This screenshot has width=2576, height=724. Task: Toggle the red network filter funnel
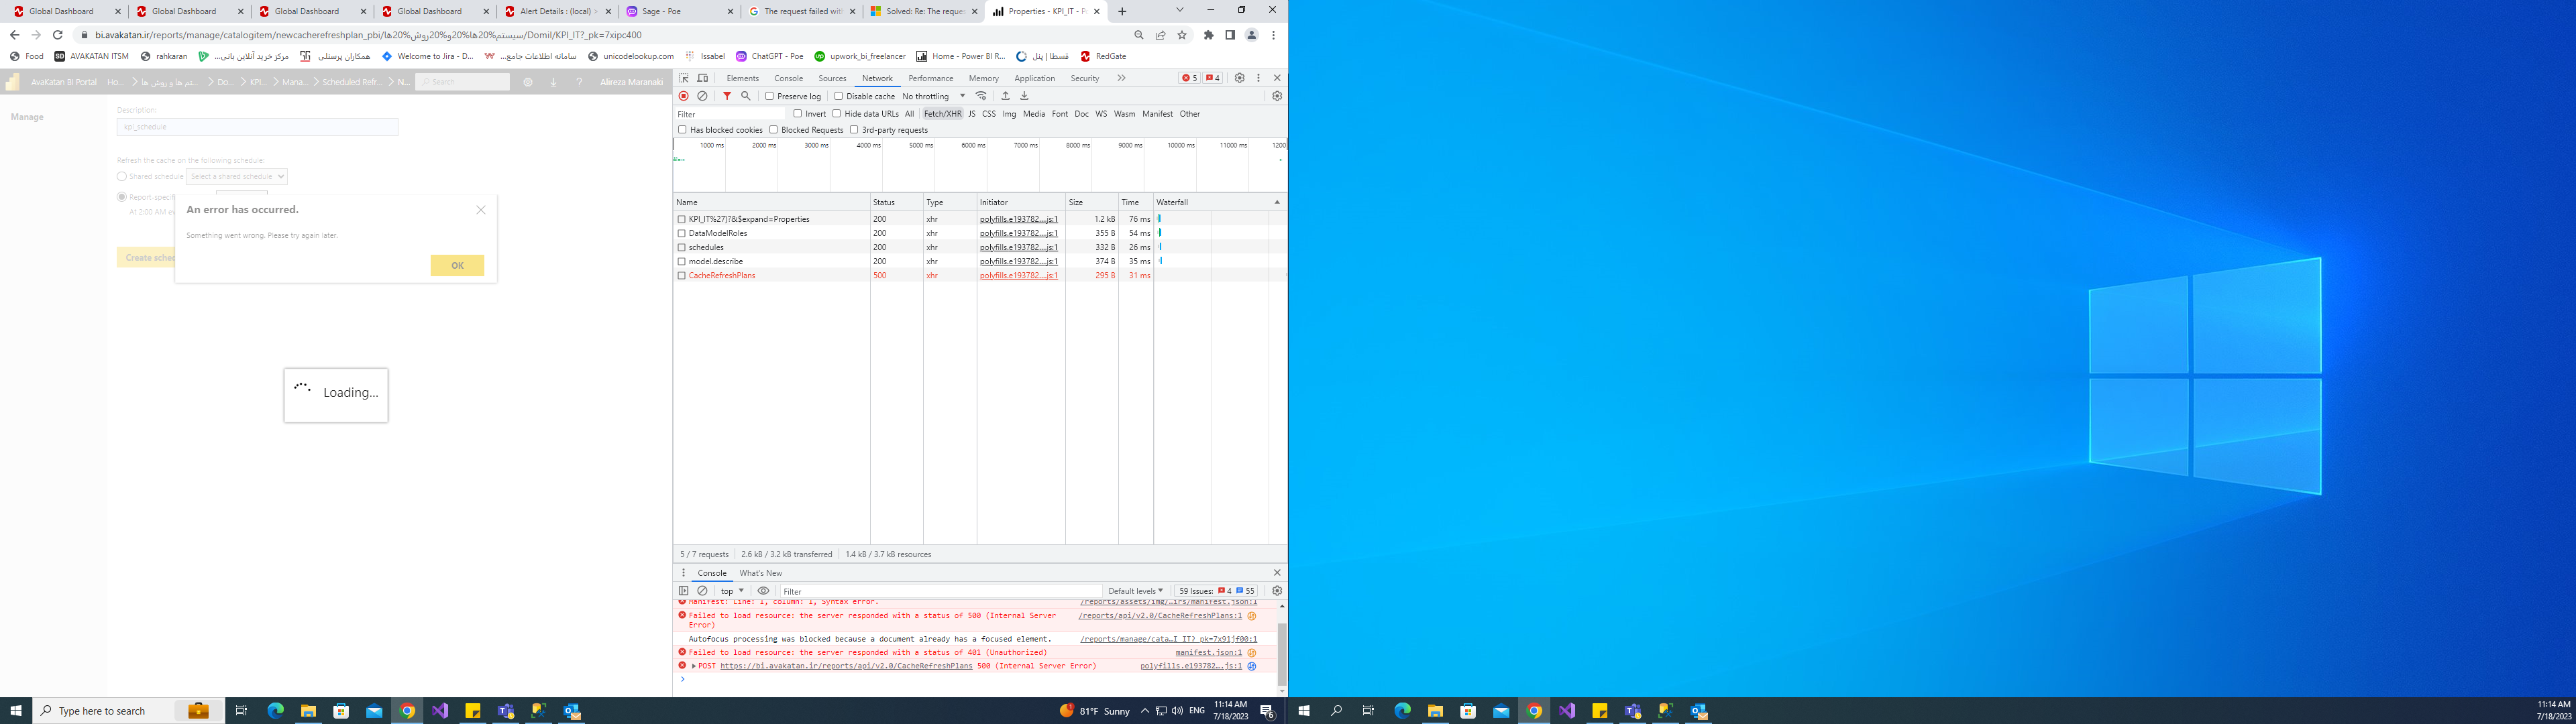click(727, 96)
